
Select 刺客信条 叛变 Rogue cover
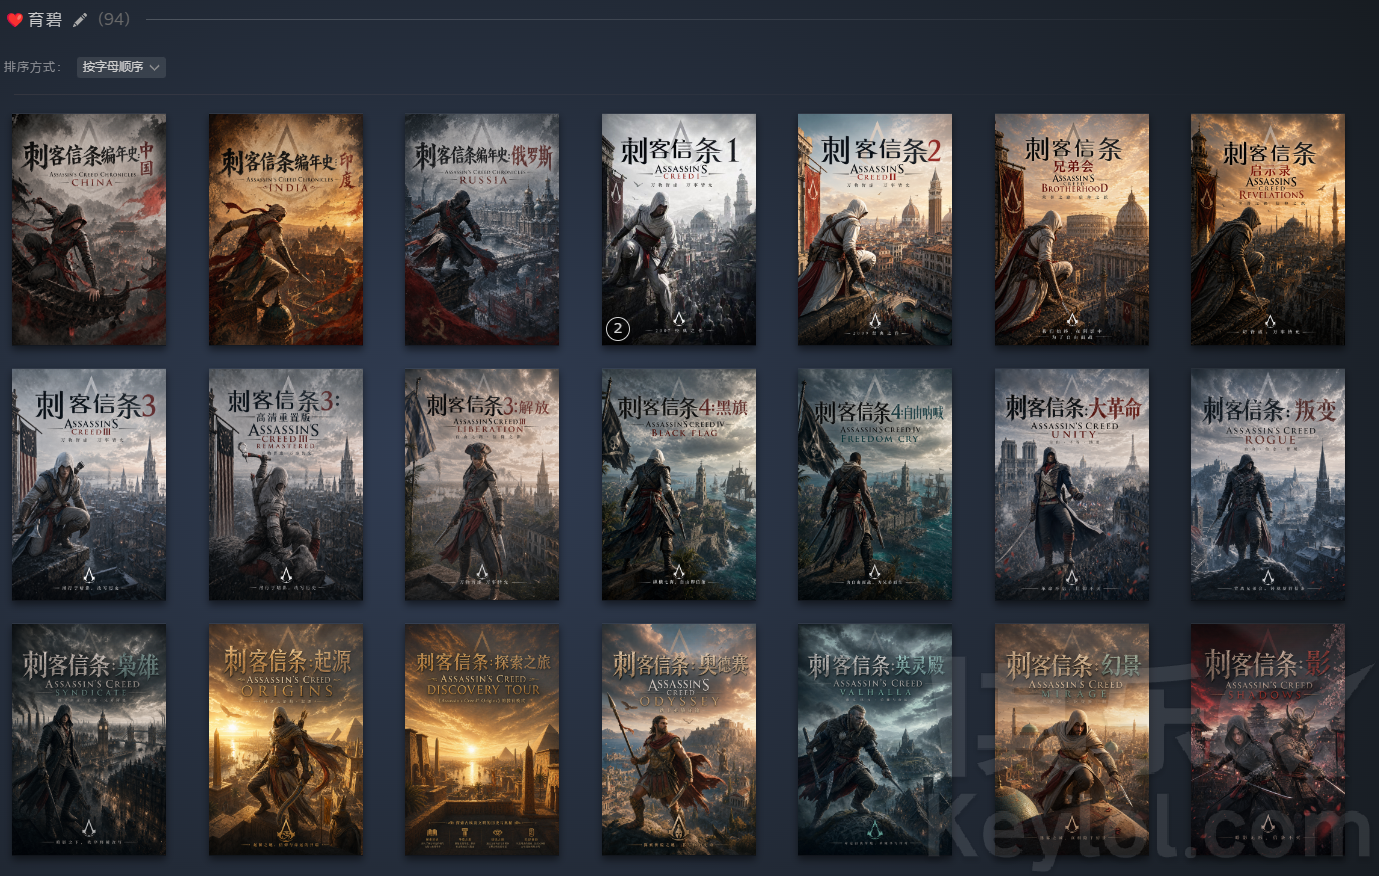click(1268, 484)
